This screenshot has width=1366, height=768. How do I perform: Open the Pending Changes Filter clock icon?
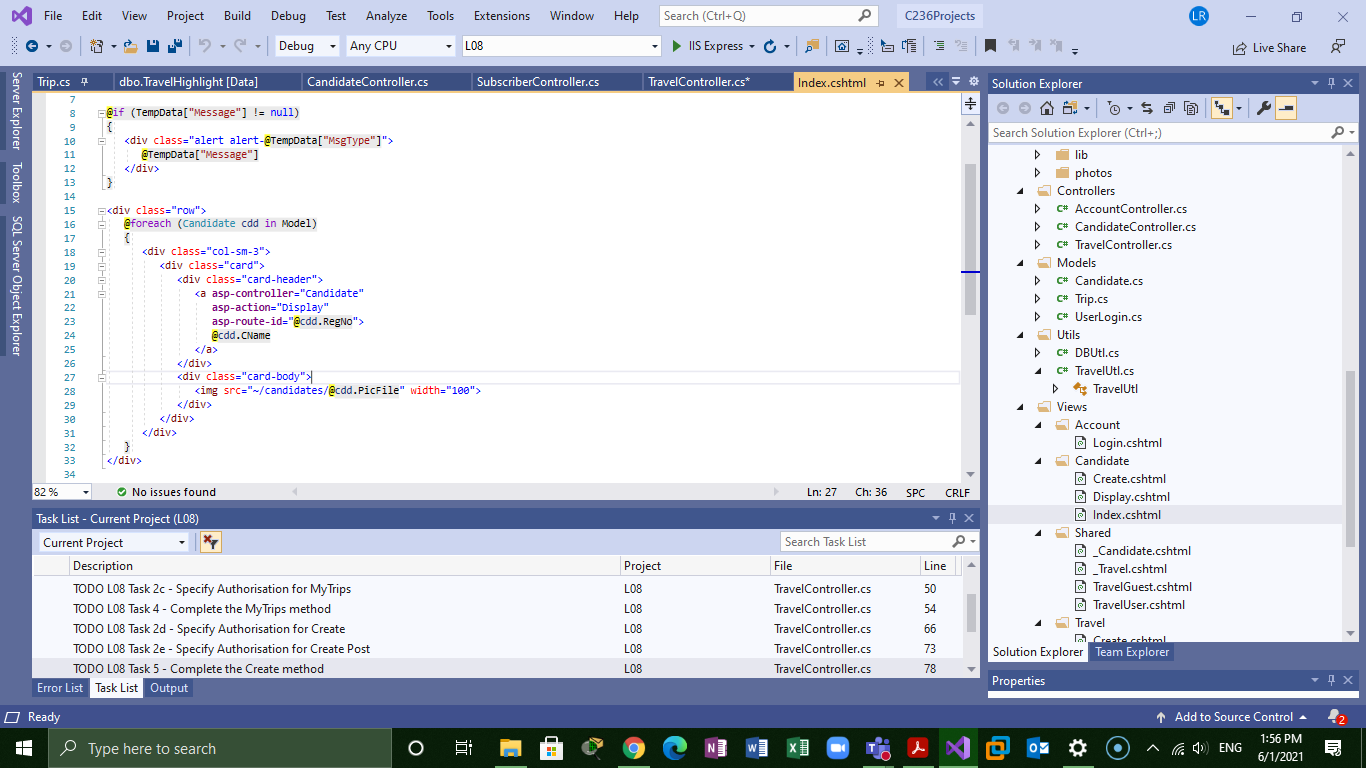[1115, 108]
